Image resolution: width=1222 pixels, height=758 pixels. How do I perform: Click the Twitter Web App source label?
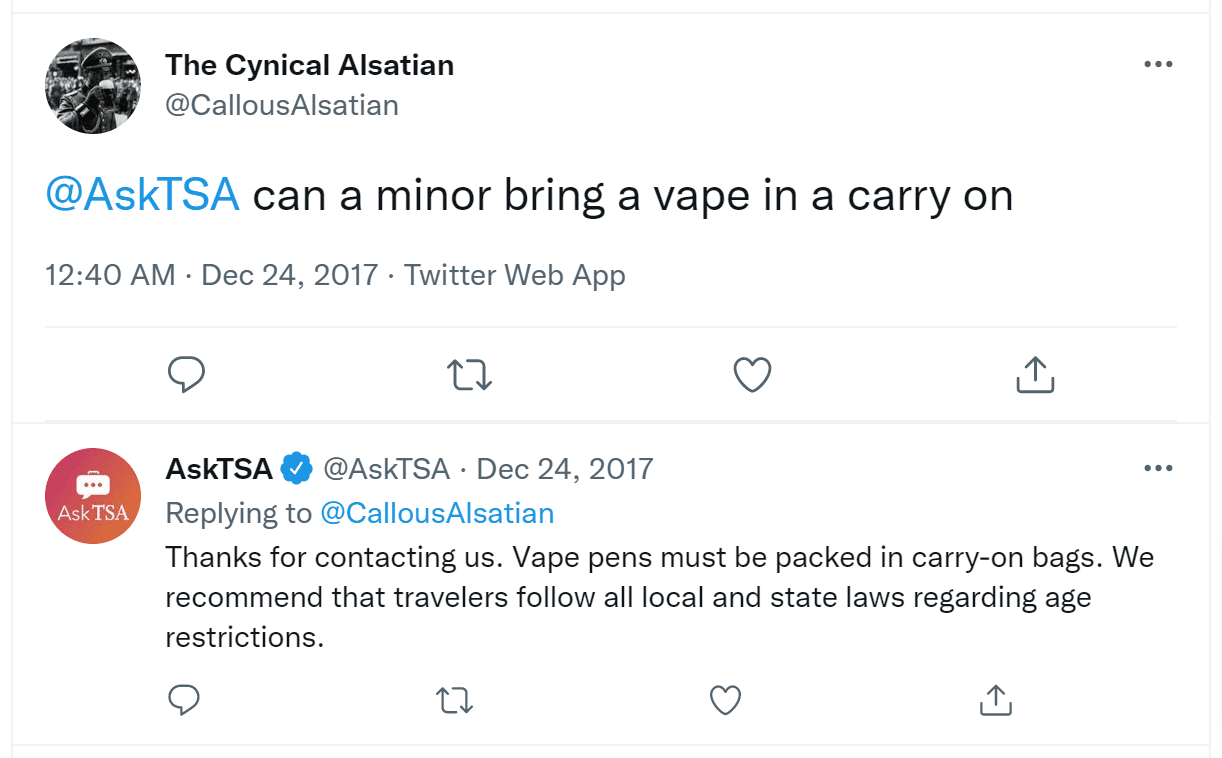pos(515,275)
